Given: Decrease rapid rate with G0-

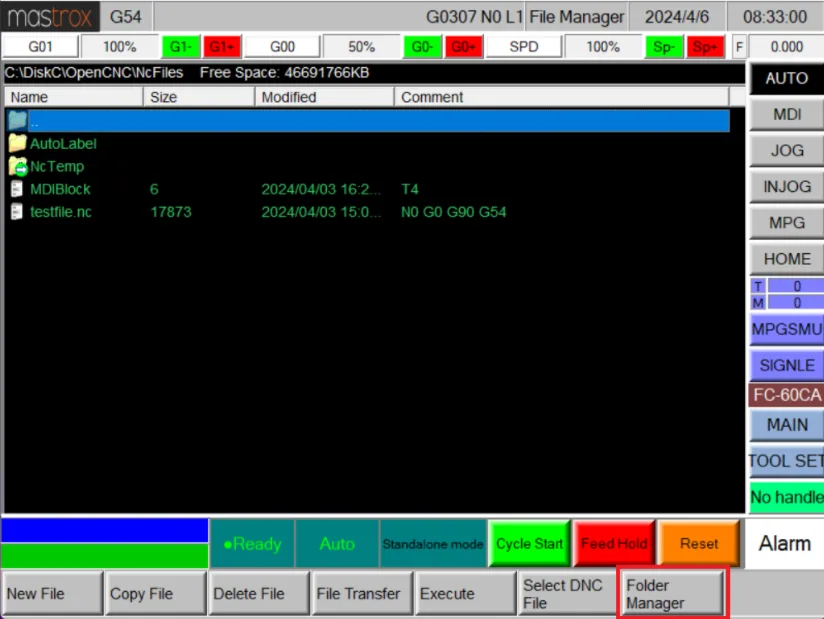Looking at the screenshot, I should tap(422, 47).
